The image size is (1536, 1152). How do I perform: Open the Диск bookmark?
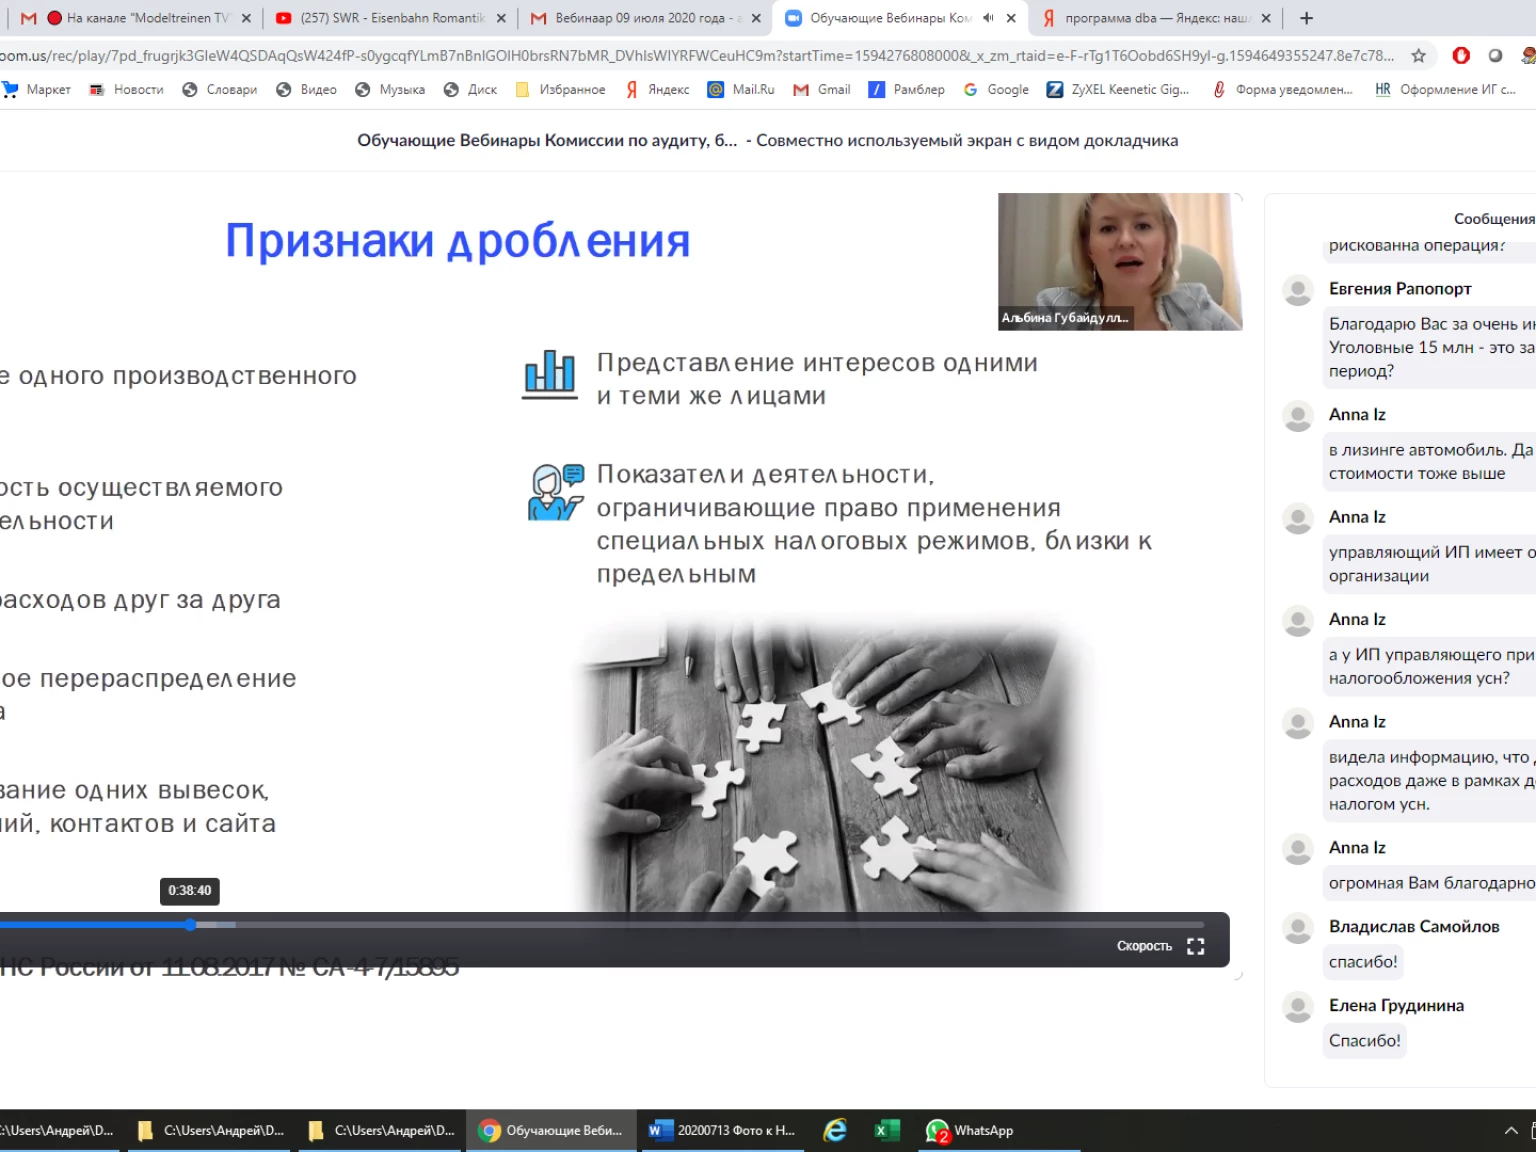[x=470, y=89]
